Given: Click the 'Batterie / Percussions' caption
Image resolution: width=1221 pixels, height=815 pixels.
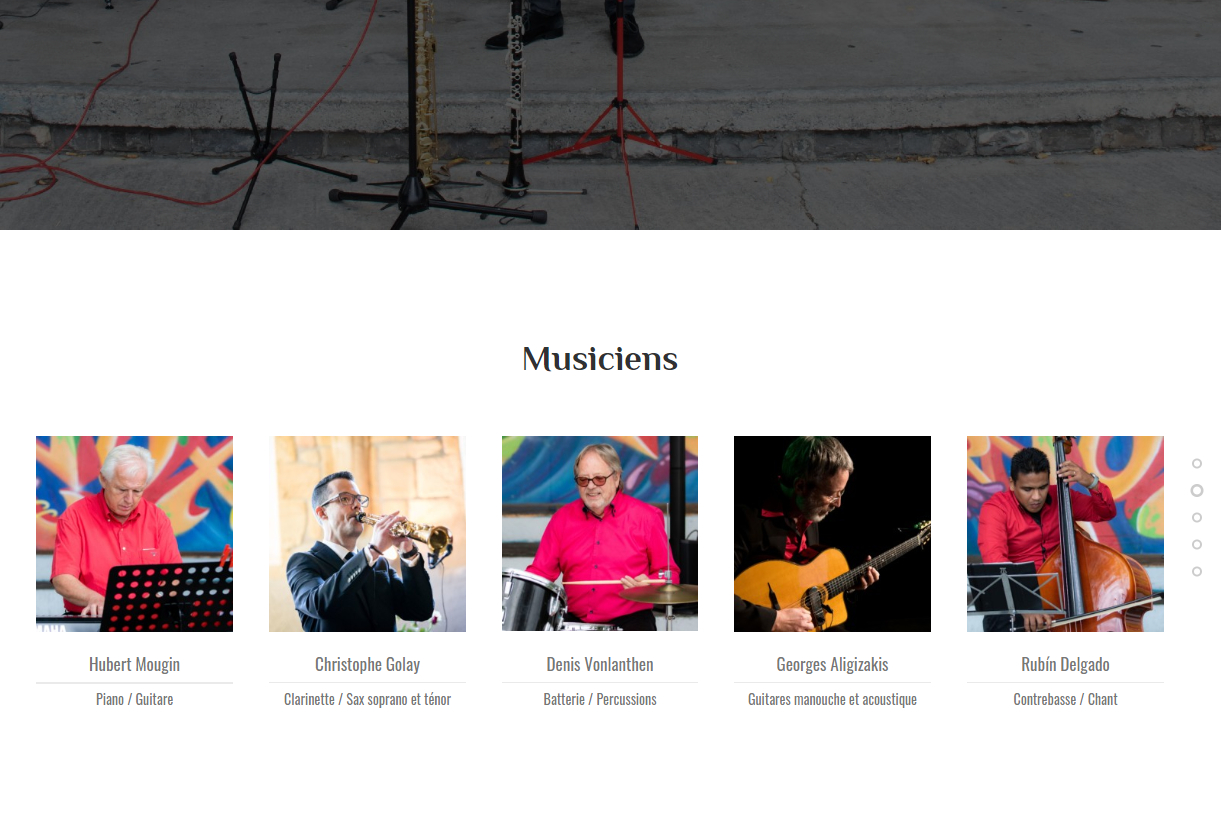Looking at the screenshot, I should 600,699.
